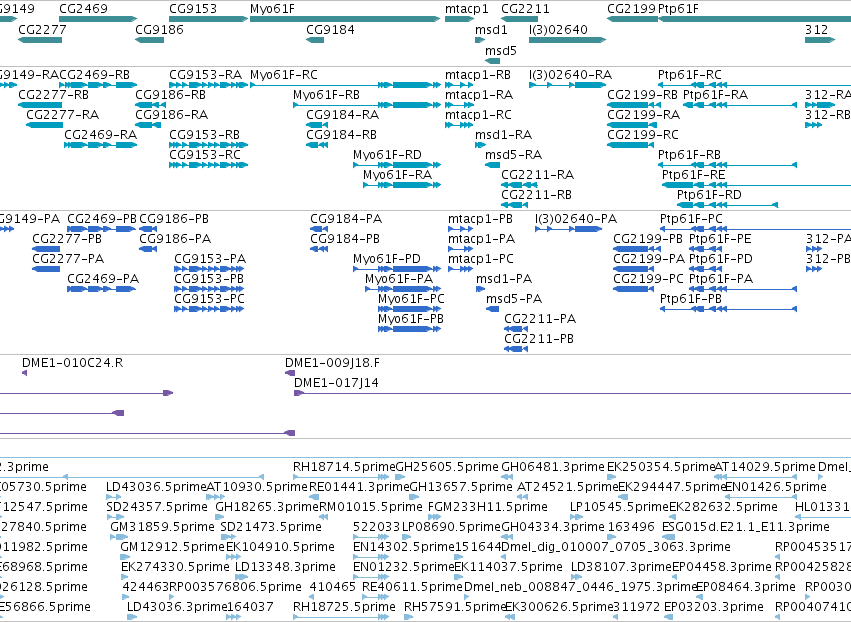Select the DME1-010C24.R BAC label
Image resolution: width=851 pixels, height=622 pixels.
(72, 363)
